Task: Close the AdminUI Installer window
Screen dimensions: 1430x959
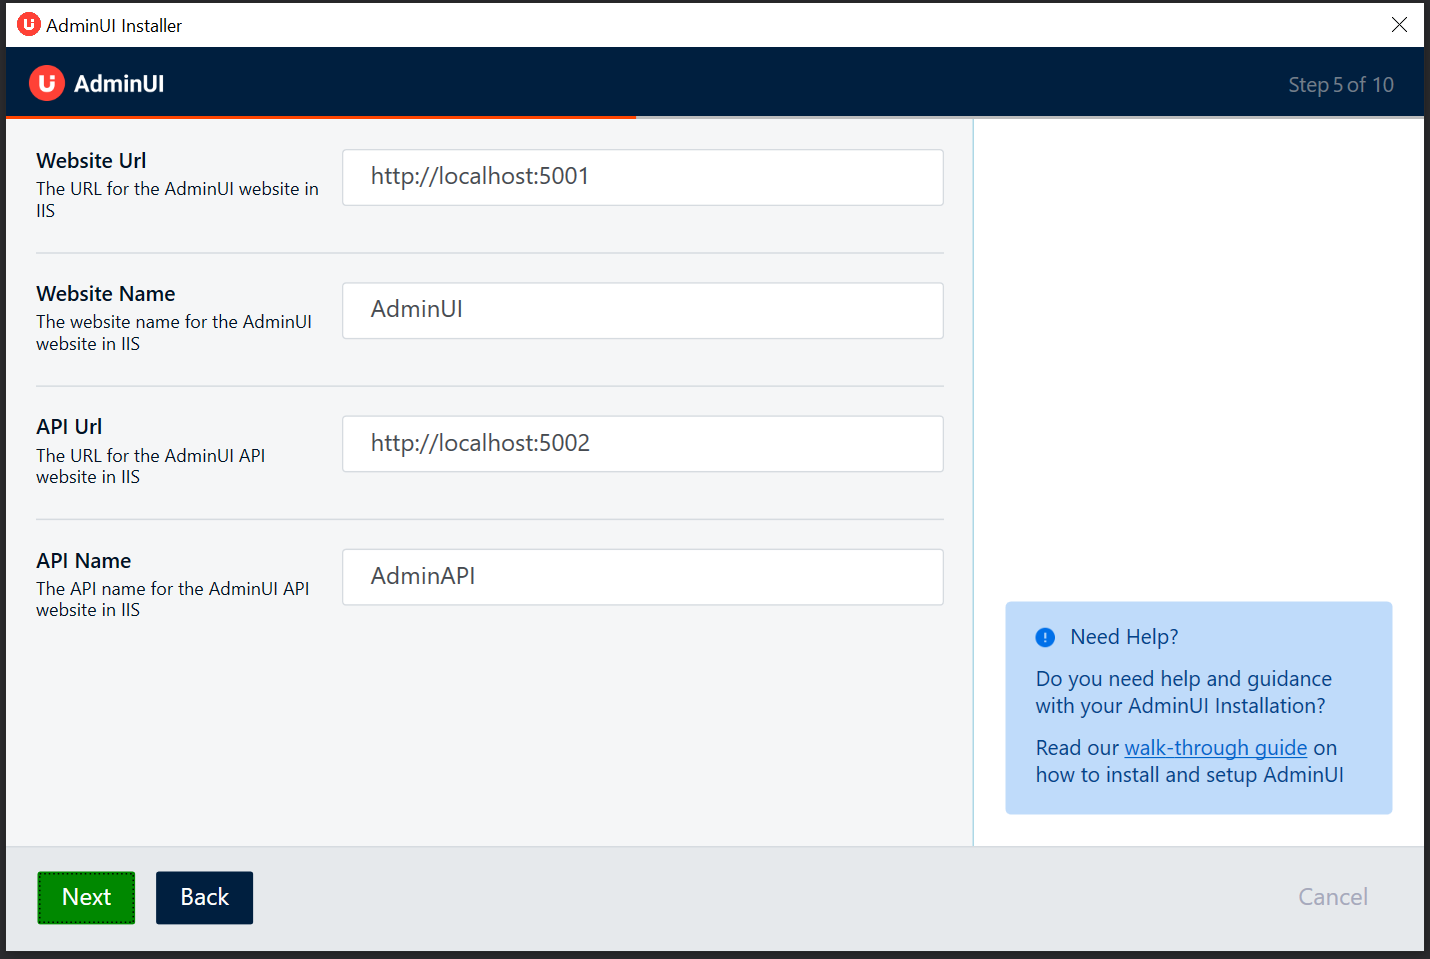Action: 1399,24
